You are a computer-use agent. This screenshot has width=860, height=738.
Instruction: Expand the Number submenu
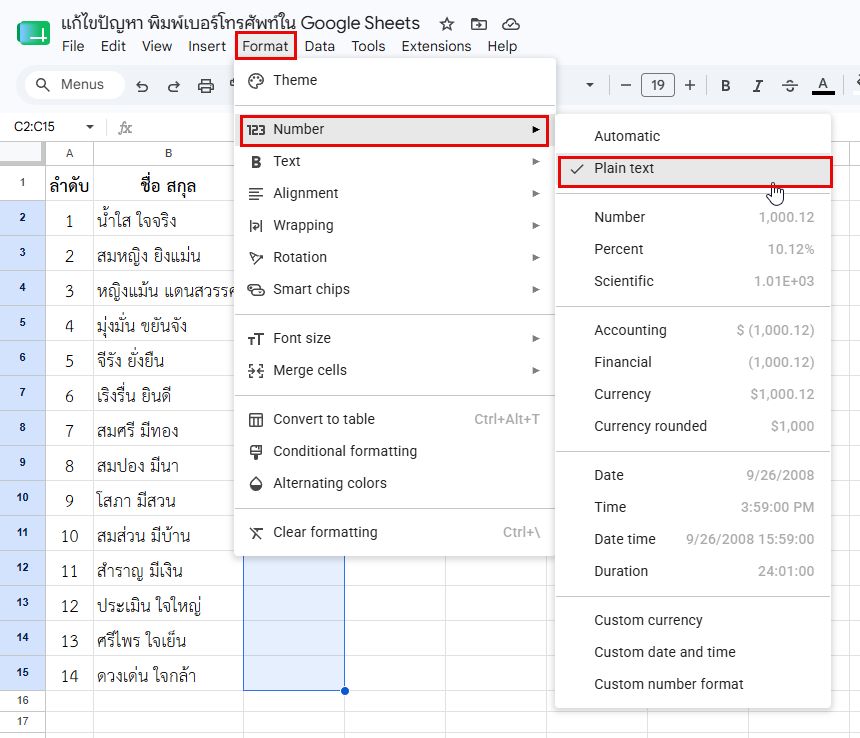(x=394, y=130)
